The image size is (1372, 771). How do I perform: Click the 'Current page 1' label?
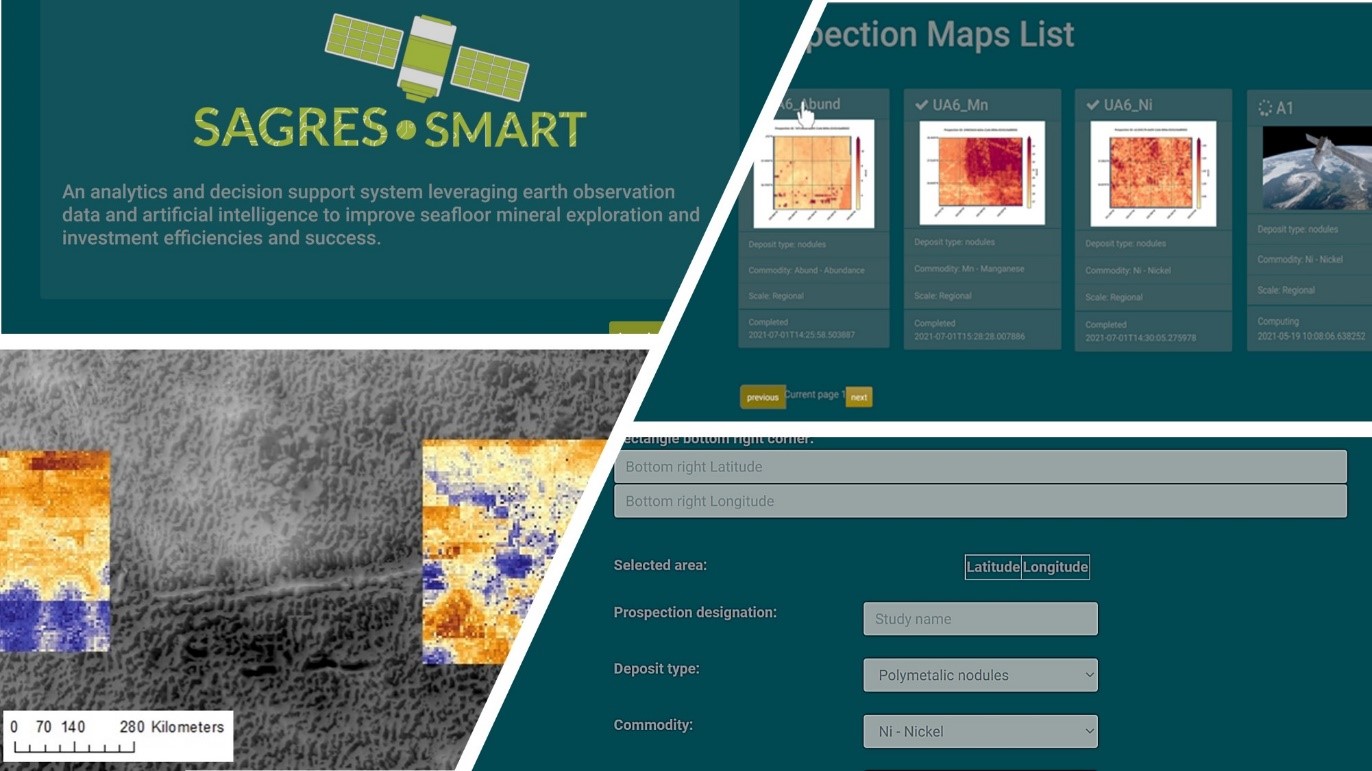tap(815, 395)
